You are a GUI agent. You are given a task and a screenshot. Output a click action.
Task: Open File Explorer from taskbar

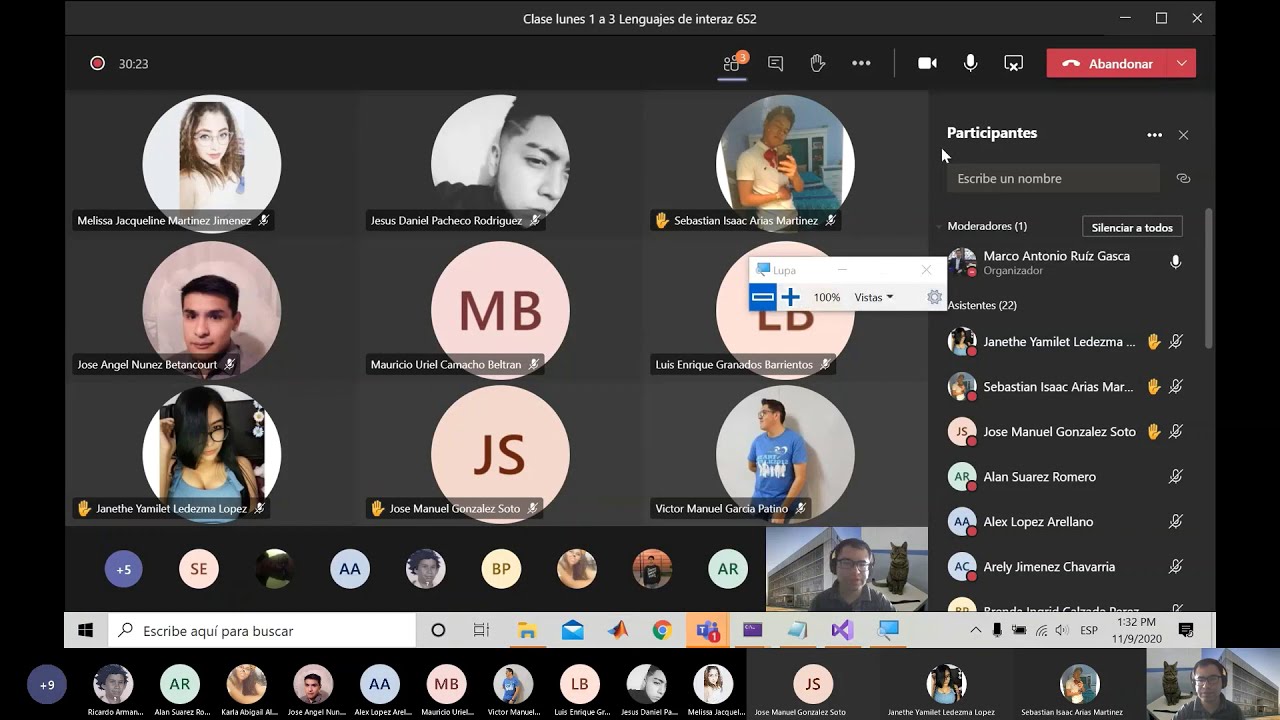pos(527,630)
